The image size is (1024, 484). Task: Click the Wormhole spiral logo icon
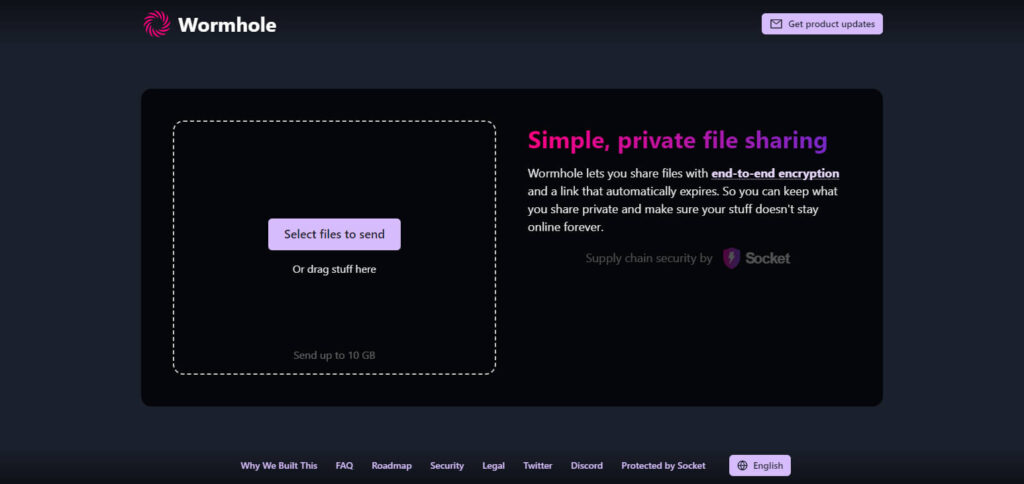tap(157, 24)
